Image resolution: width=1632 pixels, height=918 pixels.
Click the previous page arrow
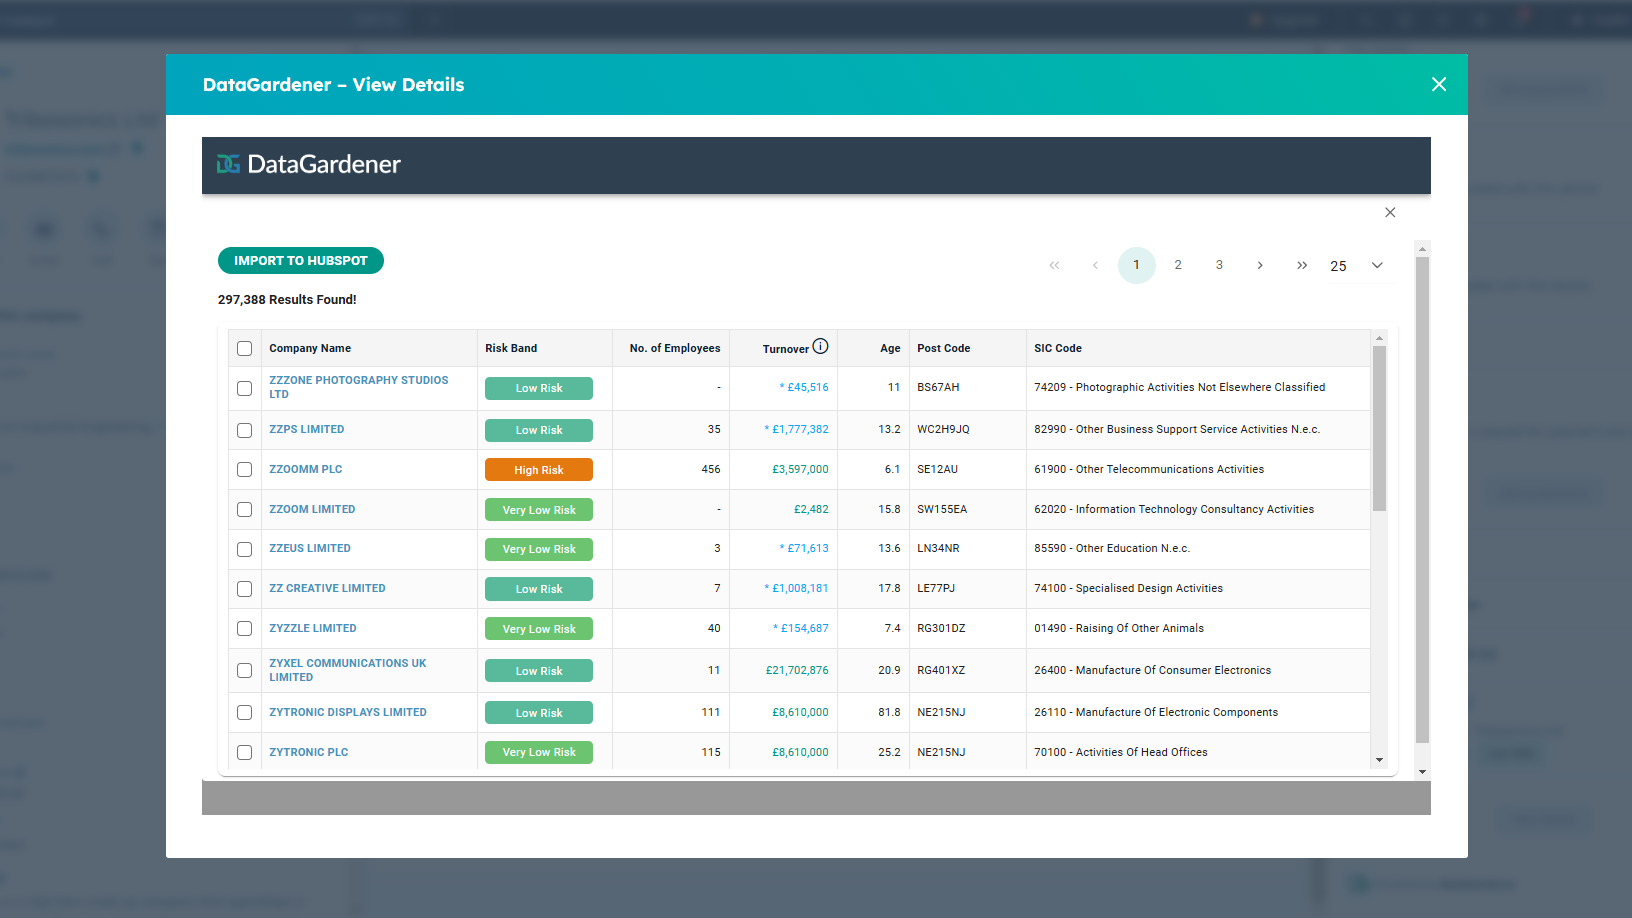click(x=1095, y=265)
